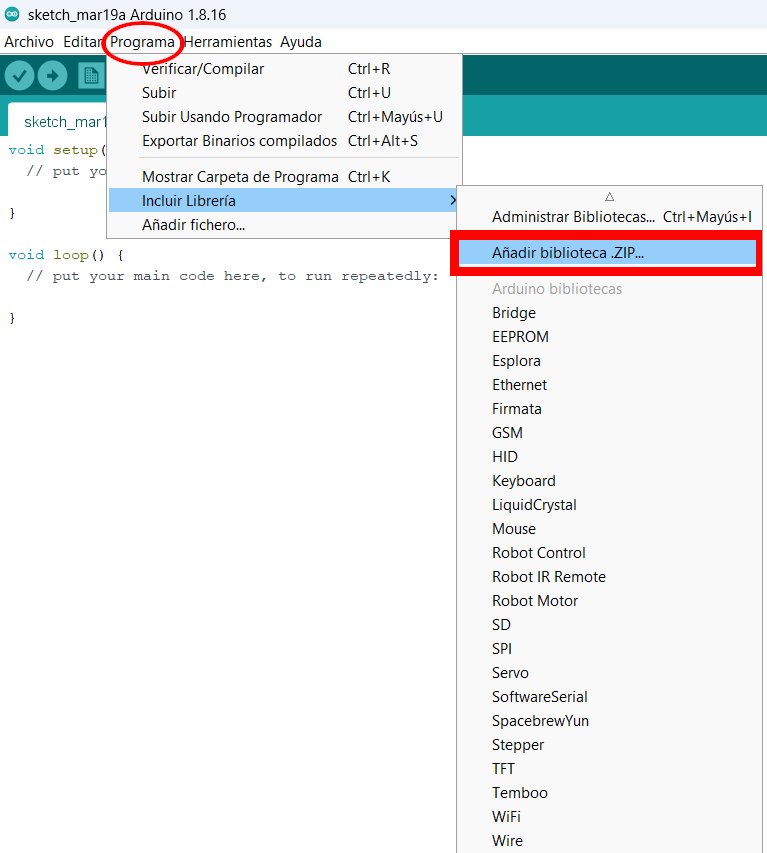Open the Programa menu
Viewport: 767px width, 853px height.
tap(143, 42)
